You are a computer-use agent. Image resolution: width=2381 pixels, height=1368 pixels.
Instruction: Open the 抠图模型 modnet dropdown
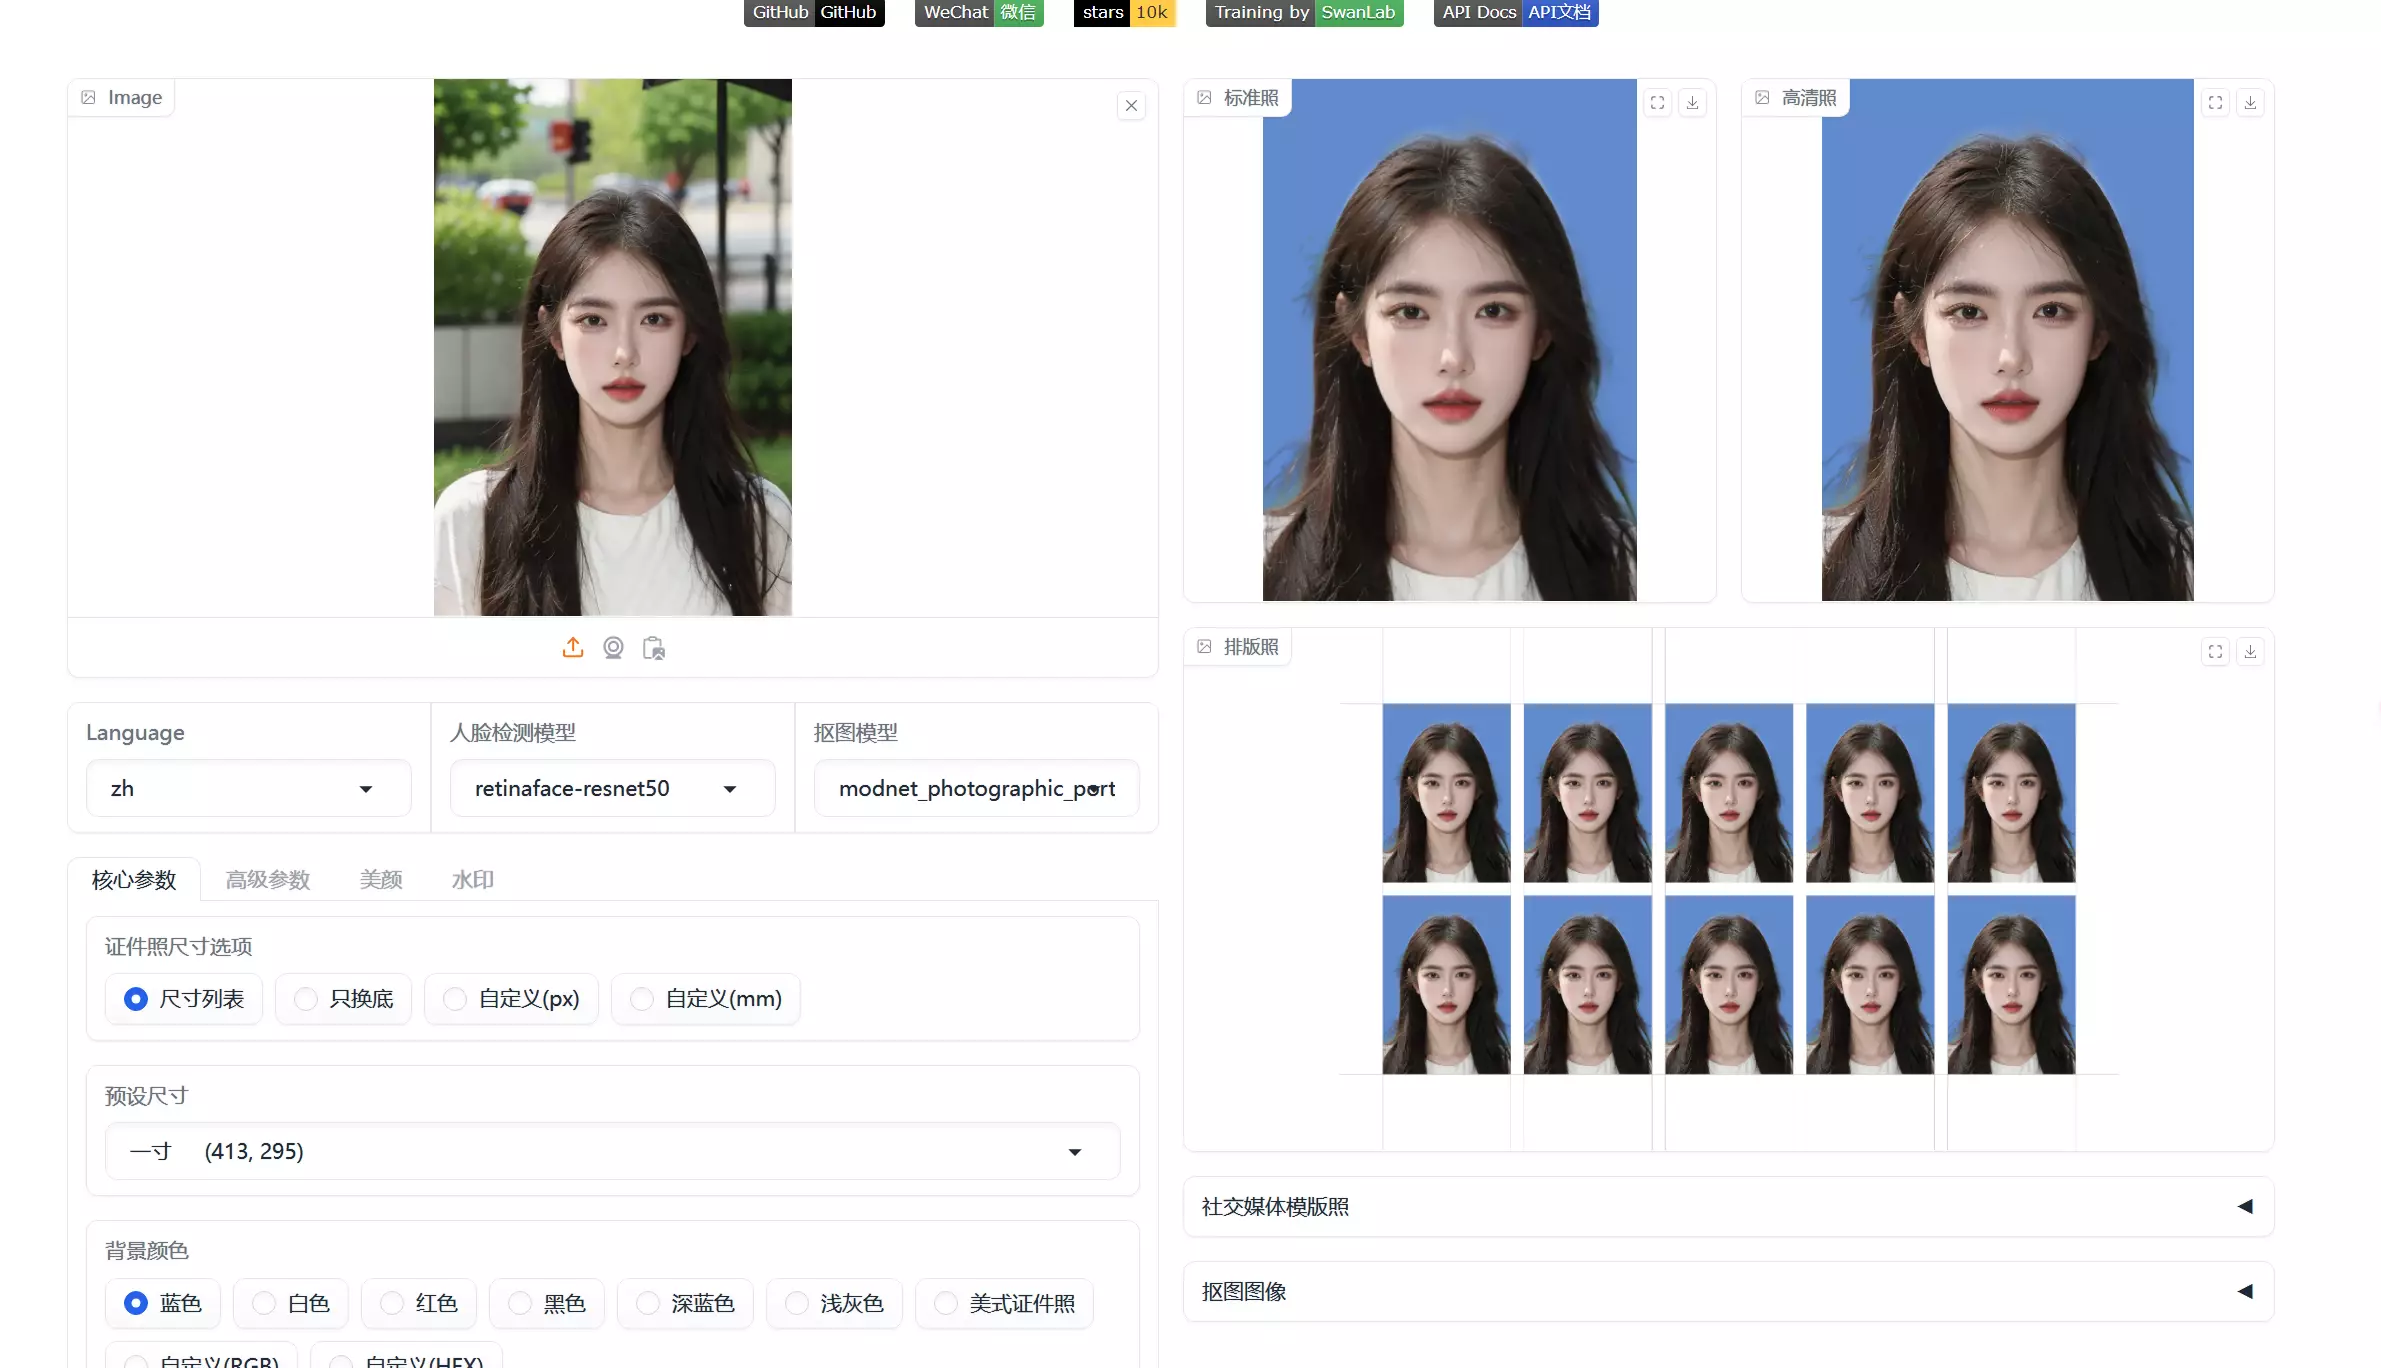976,788
